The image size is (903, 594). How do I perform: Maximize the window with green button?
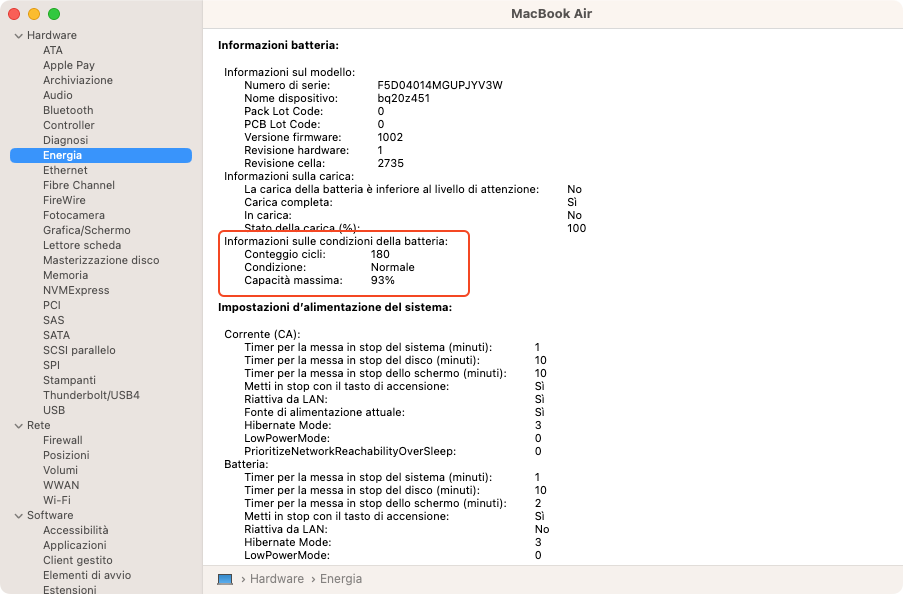pos(54,14)
